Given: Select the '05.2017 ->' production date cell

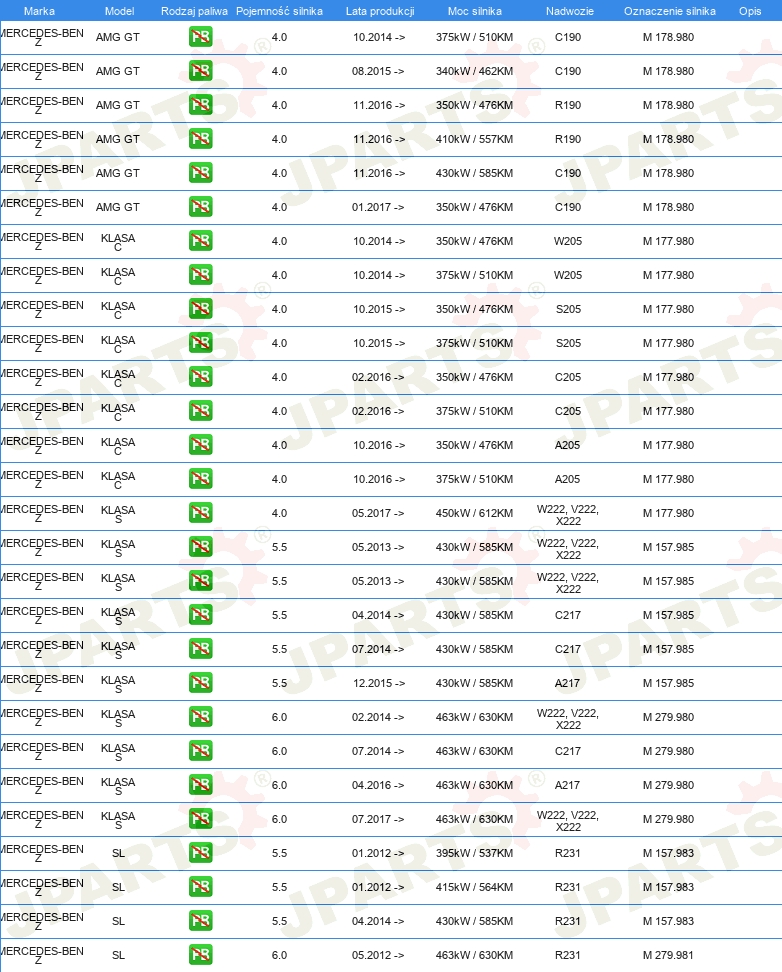Looking at the screenshot, I should pos(378,513).
